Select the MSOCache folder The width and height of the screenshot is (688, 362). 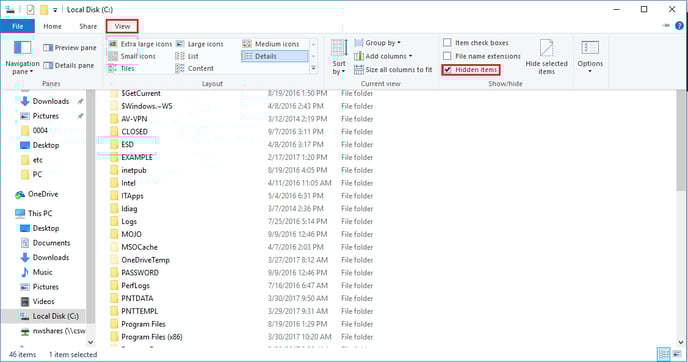(x=139, y=247)
